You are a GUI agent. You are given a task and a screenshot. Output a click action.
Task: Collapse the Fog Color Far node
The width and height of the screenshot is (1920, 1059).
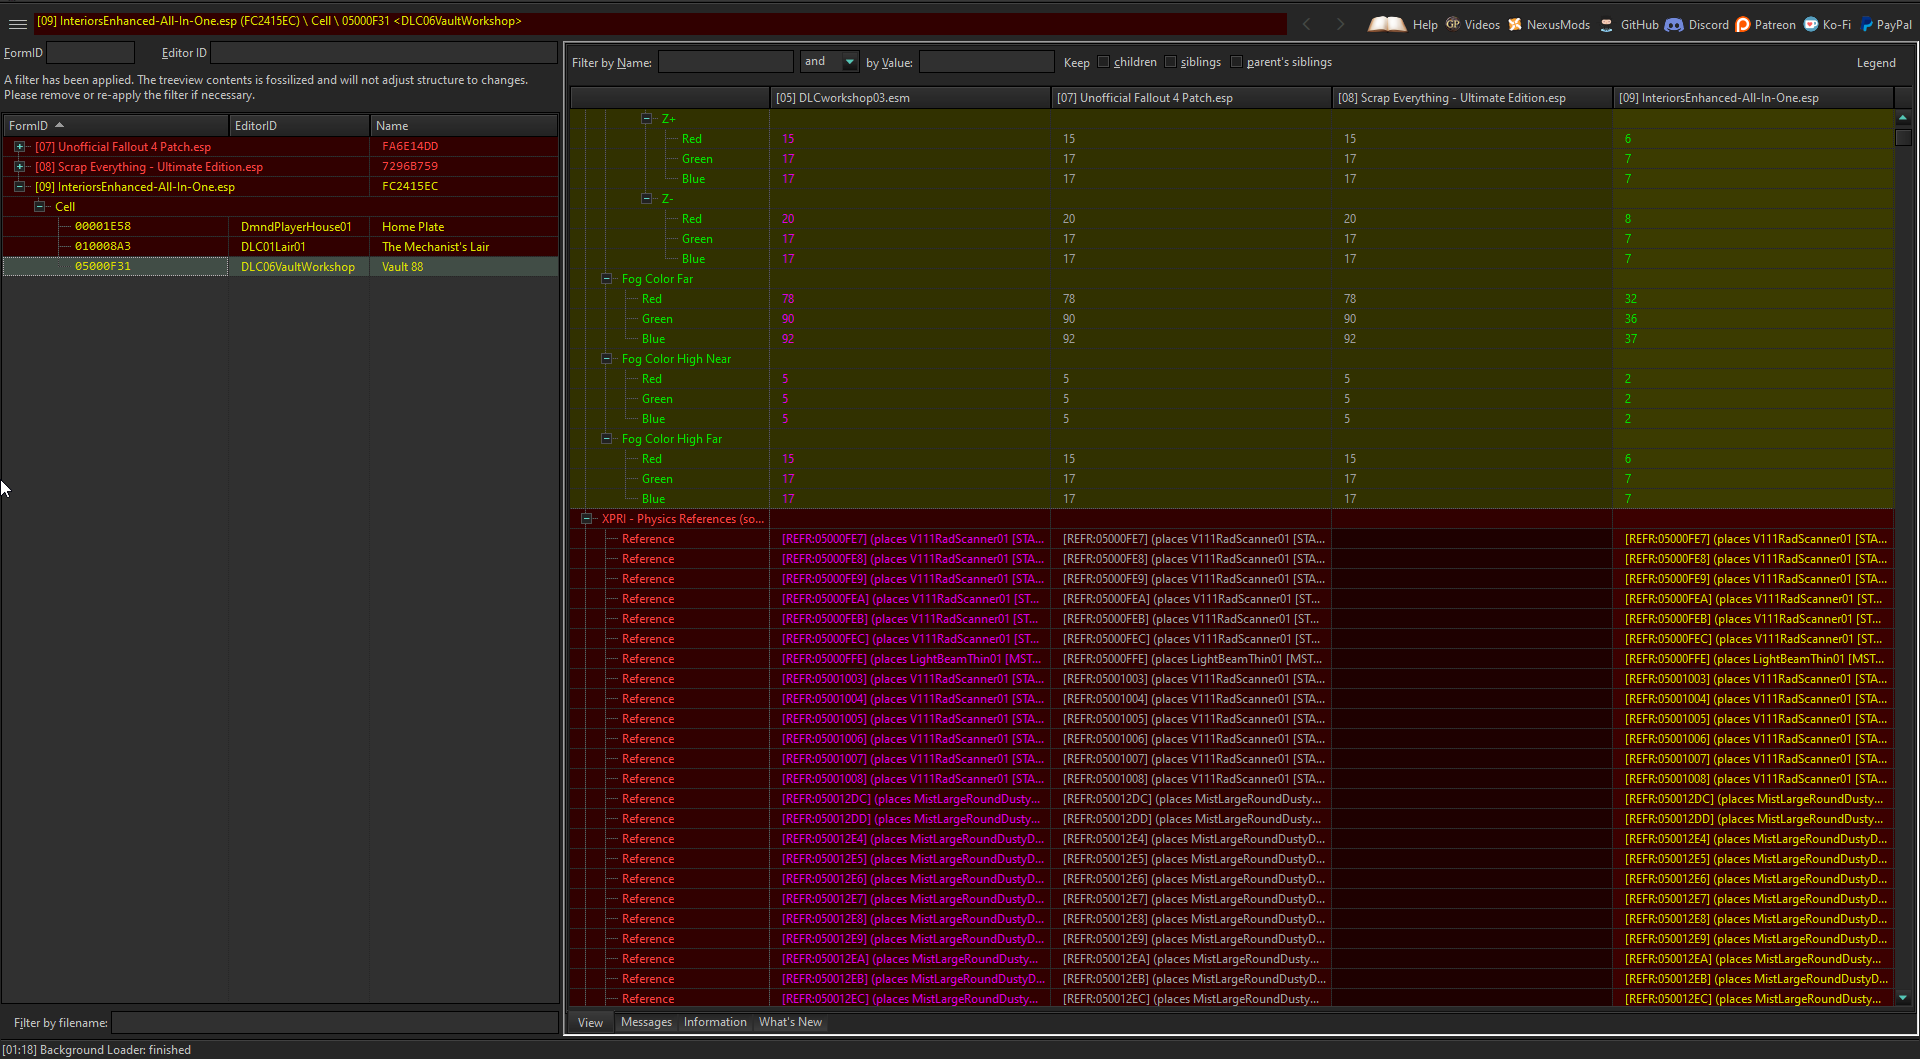pyautogui.click(x=607, y=279)
